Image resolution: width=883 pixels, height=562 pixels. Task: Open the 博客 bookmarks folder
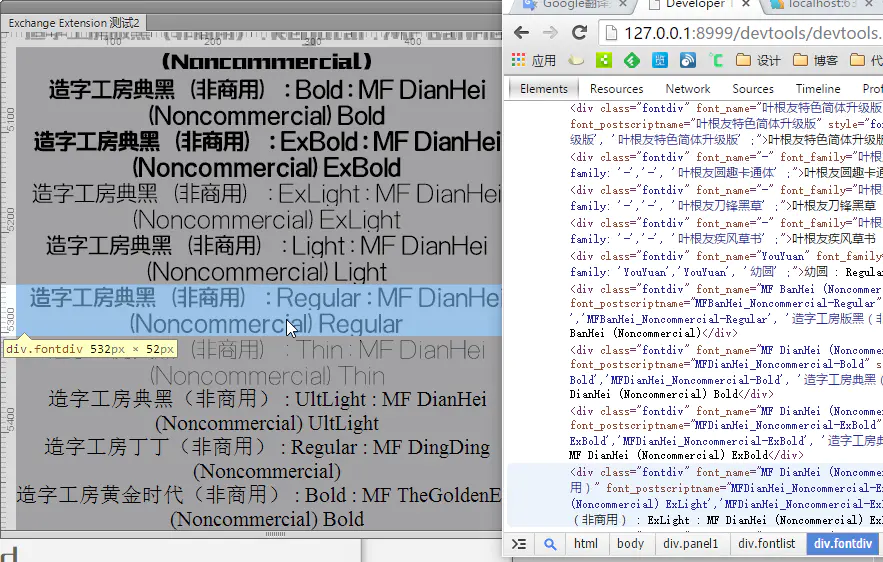click(815, 60)
